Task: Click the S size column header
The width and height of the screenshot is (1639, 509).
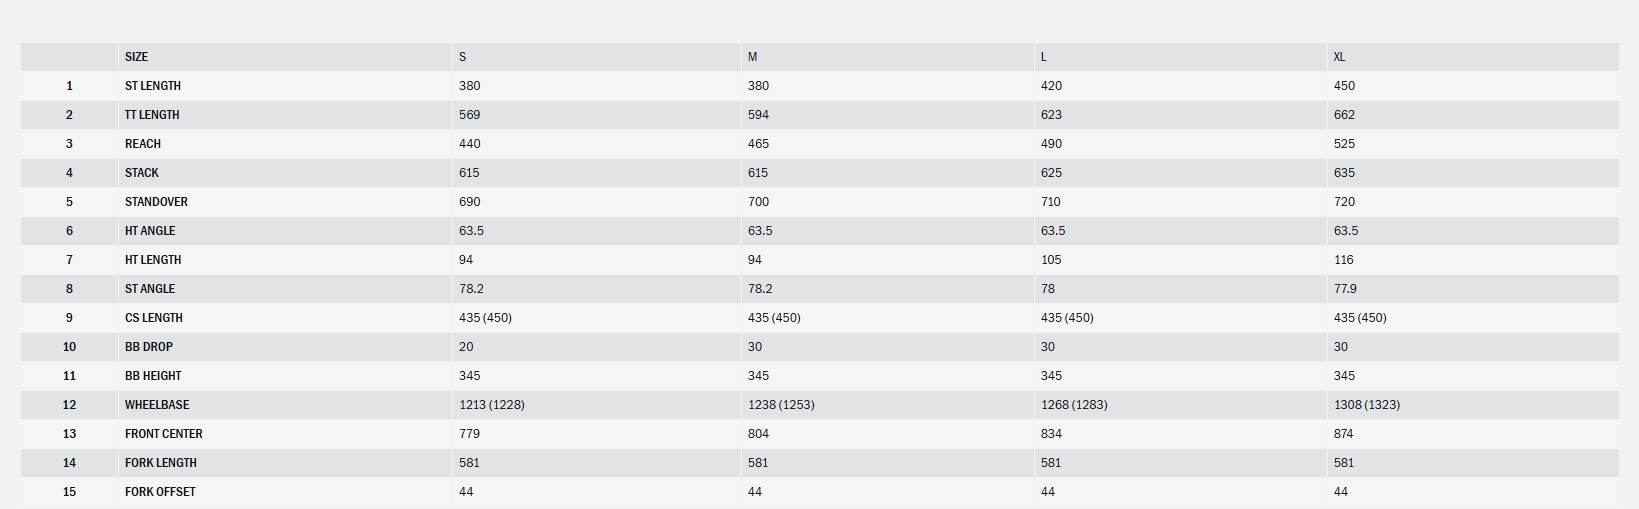Action: click(462, 57)
